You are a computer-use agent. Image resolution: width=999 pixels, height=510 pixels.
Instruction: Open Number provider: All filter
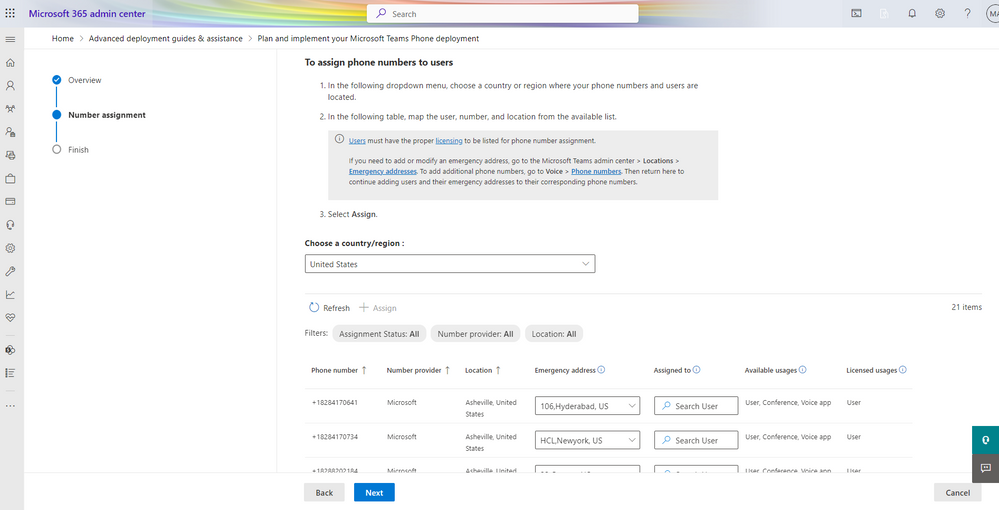pos(475,333)
